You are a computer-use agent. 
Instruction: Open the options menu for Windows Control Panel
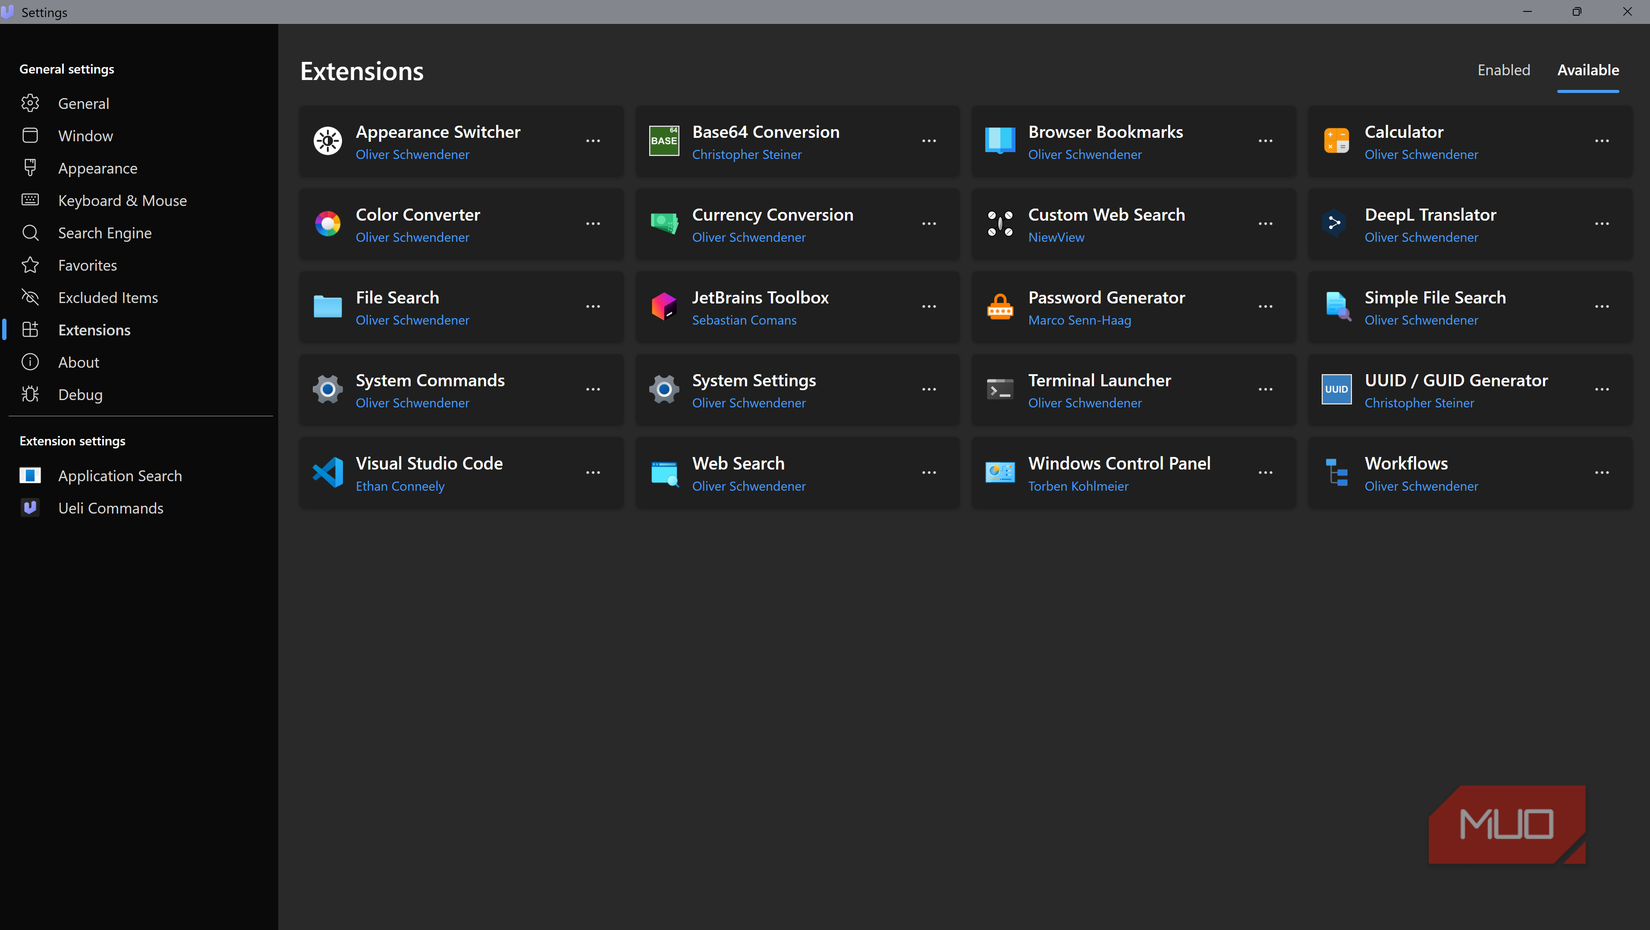click(1265, 473)
